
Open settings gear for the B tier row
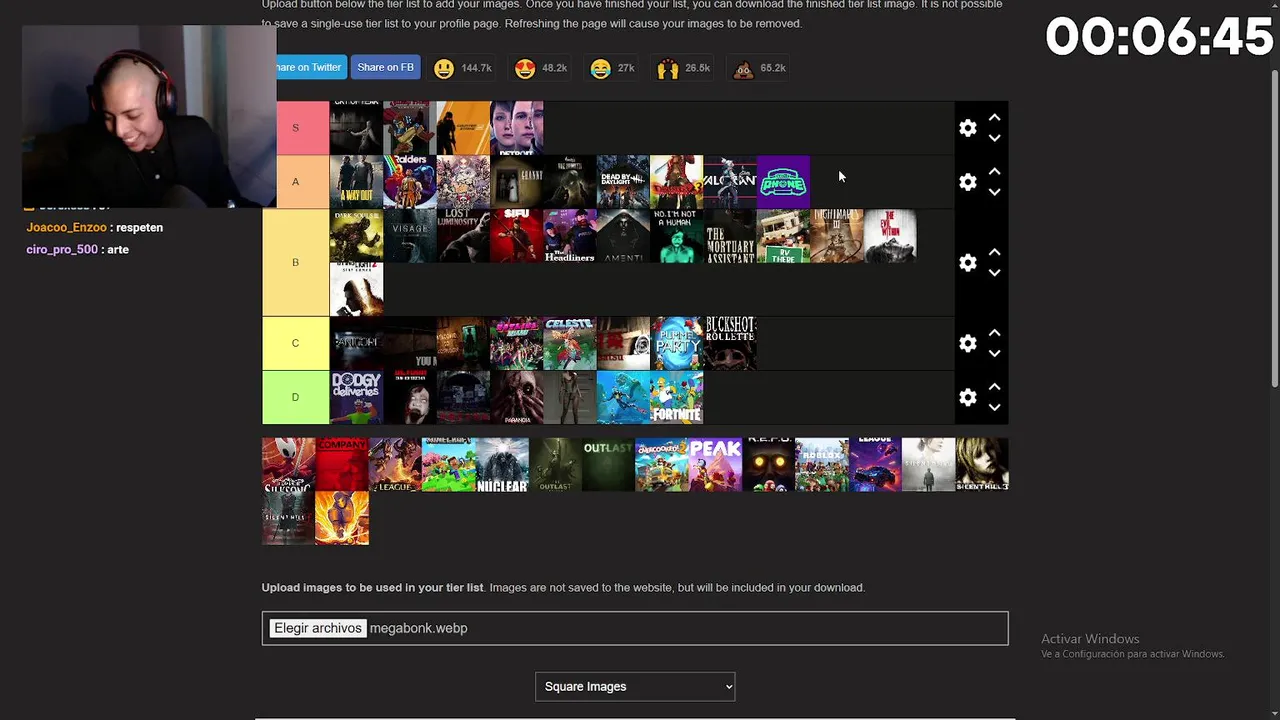(x=967, y=262)
